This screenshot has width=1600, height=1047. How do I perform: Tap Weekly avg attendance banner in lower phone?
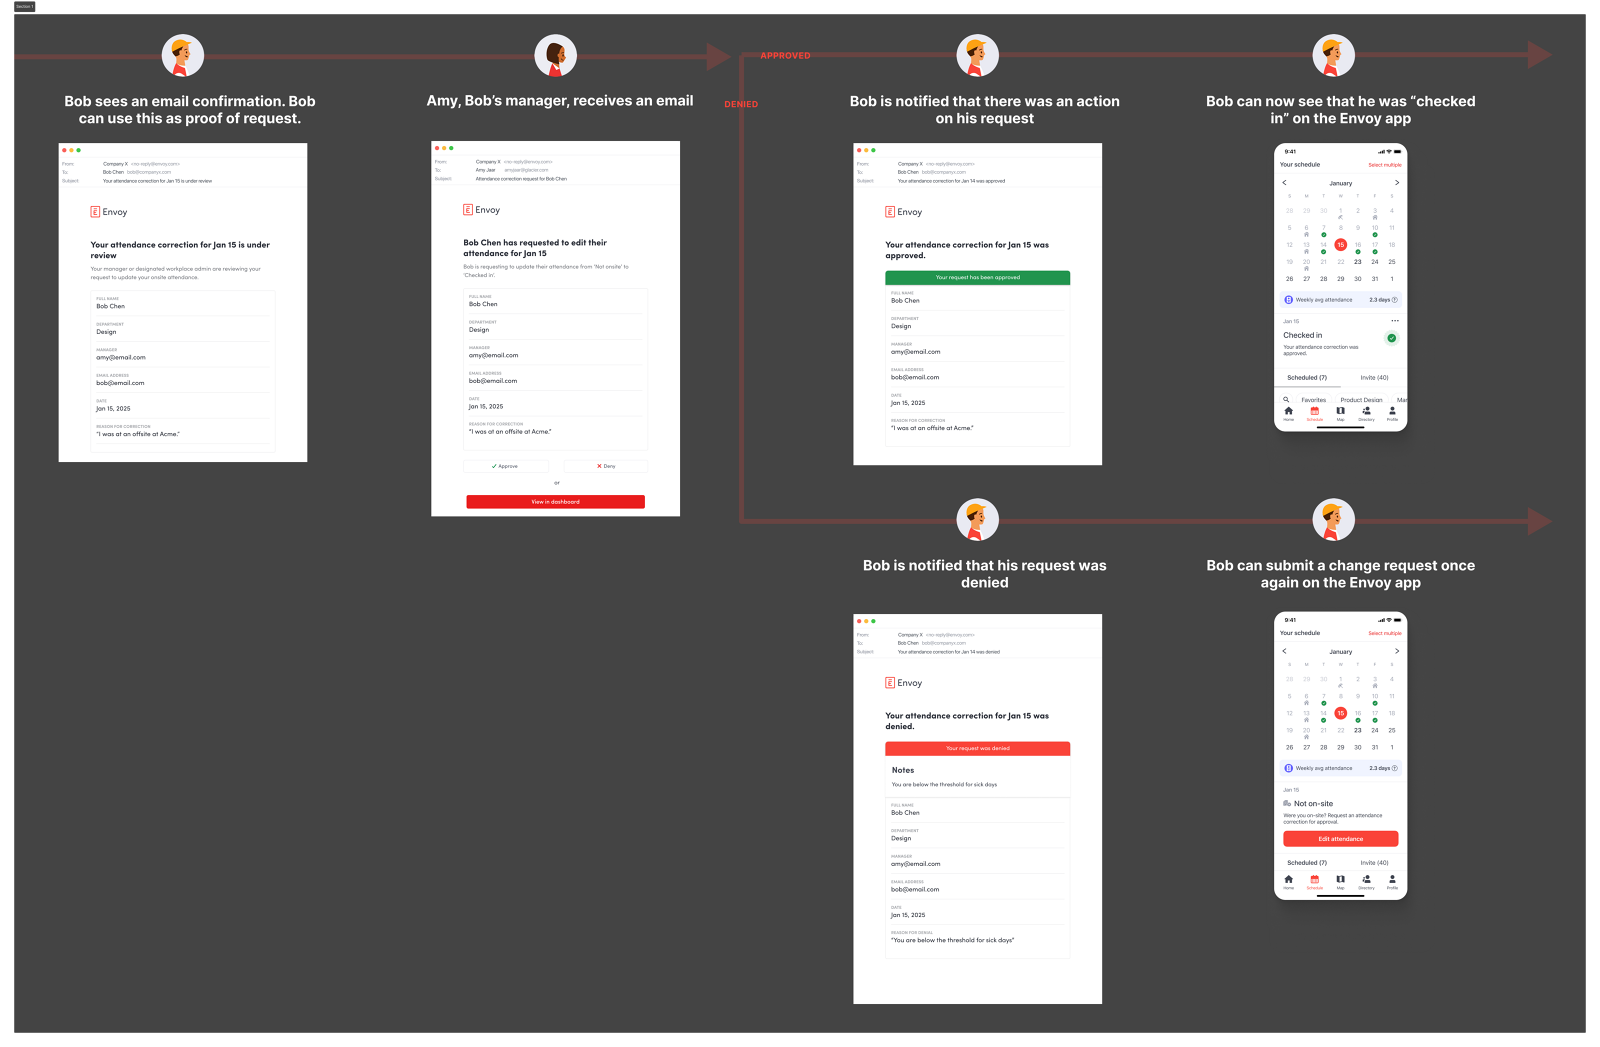pyautogui.click(x=1340, y=768)
